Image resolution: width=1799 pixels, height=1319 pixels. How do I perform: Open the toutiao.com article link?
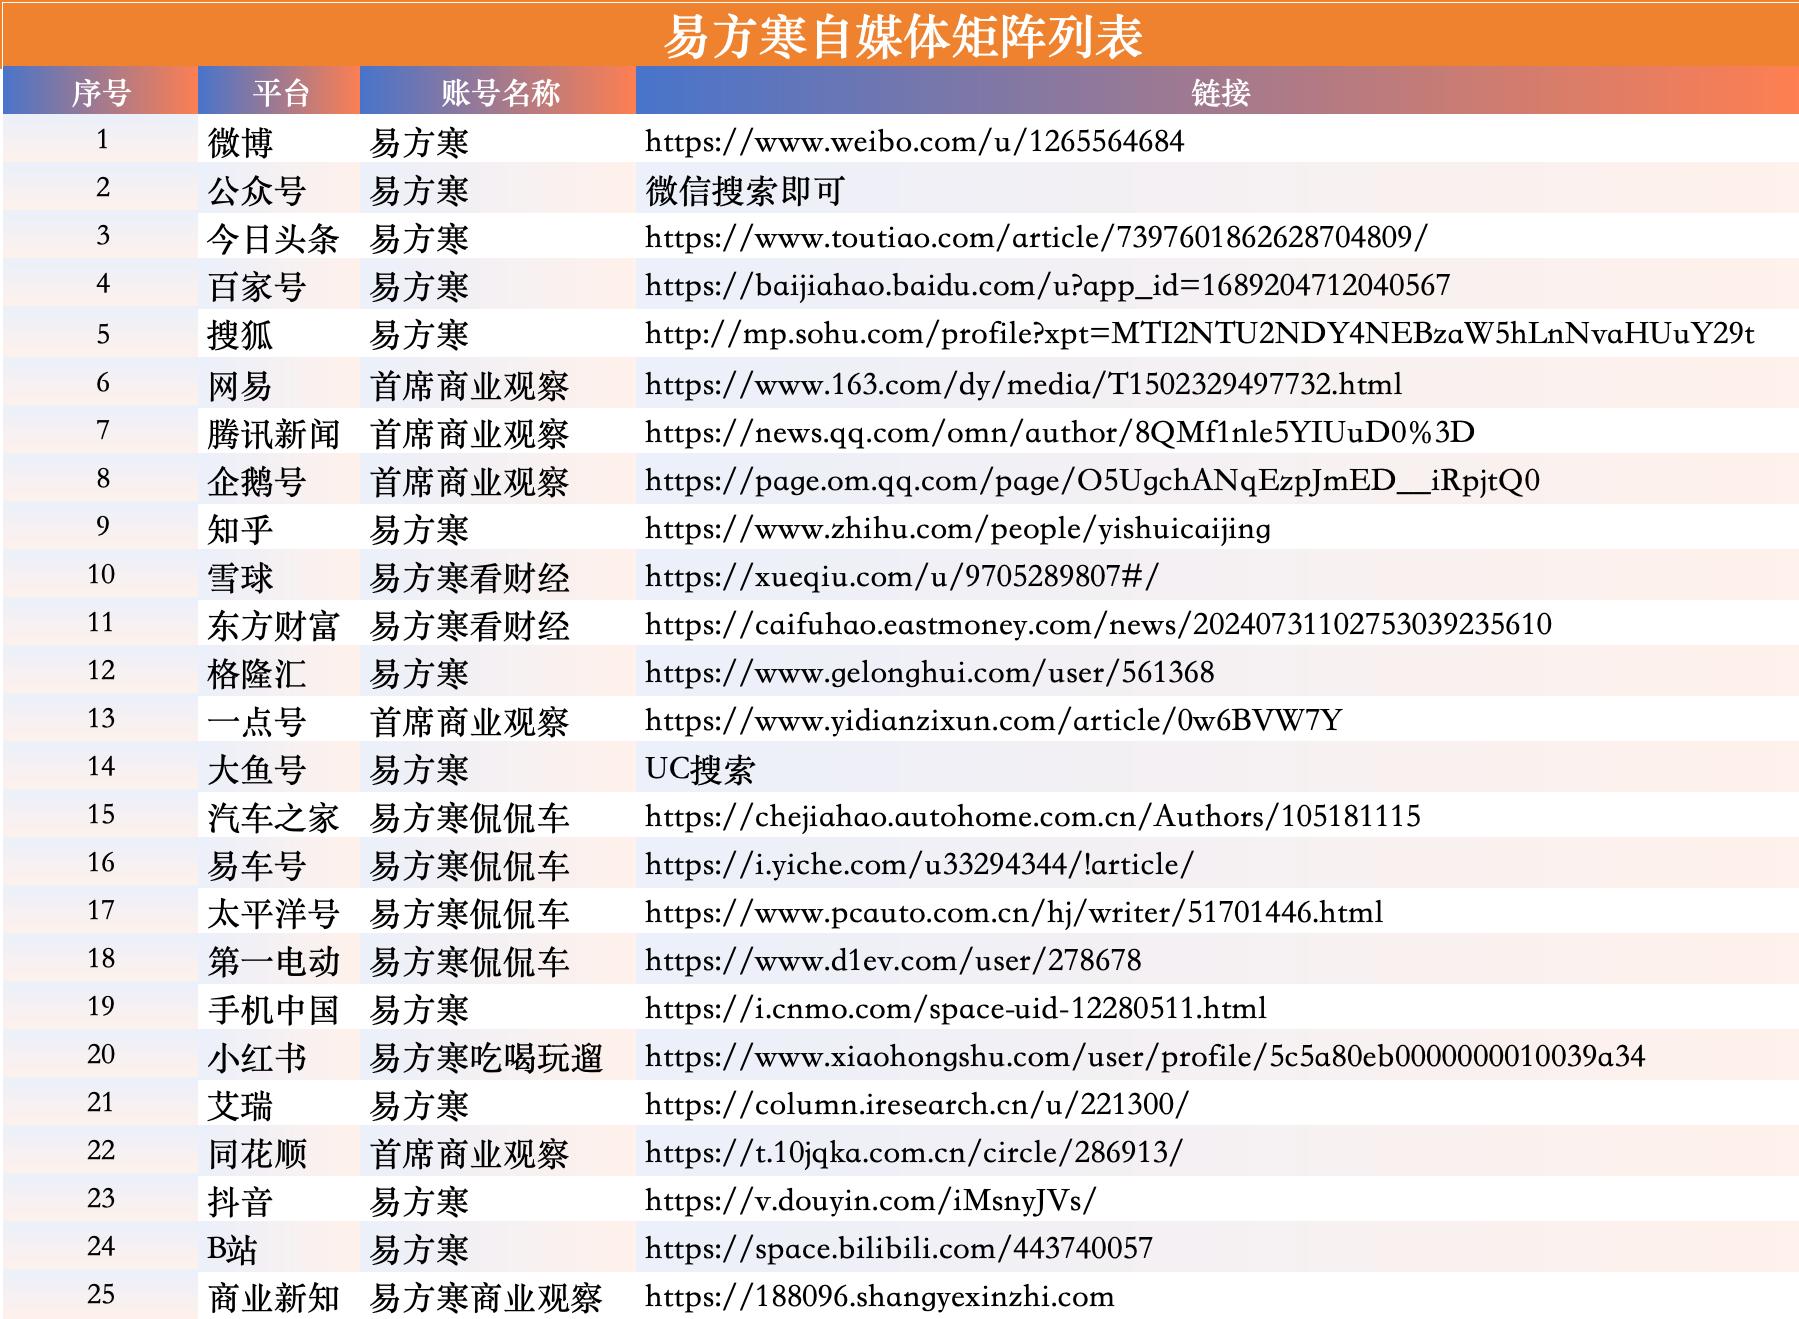coord(1036,238)
